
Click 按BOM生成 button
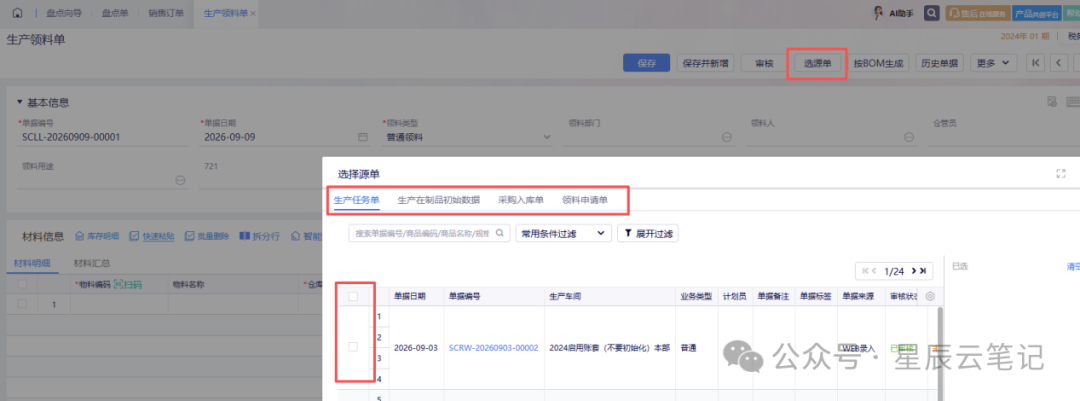(878, 63)
